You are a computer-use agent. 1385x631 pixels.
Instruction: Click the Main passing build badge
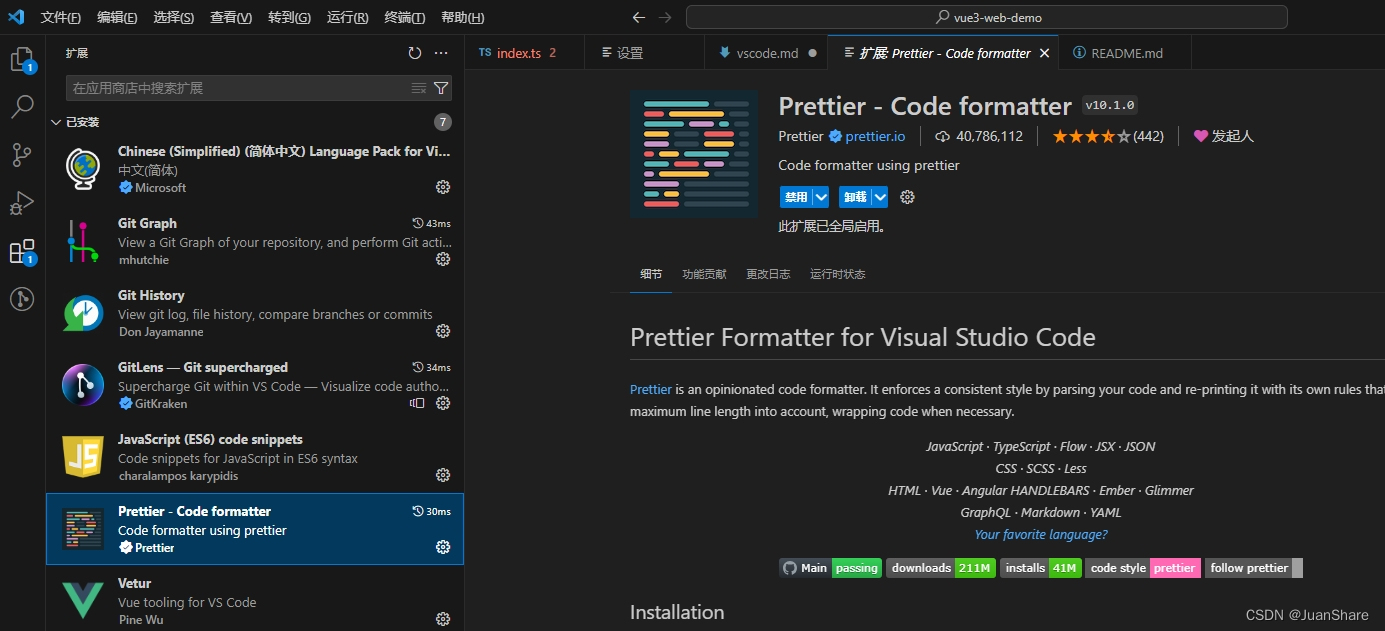[x=830, y=568]
